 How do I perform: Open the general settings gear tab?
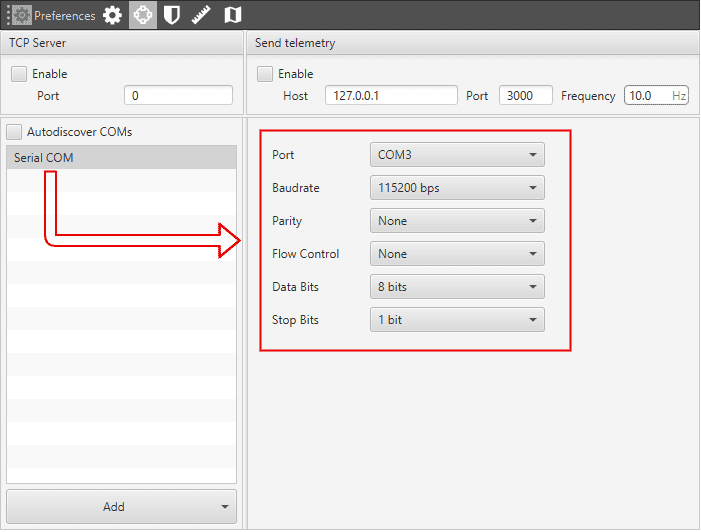pyautogui.click(x=112, y=16)
